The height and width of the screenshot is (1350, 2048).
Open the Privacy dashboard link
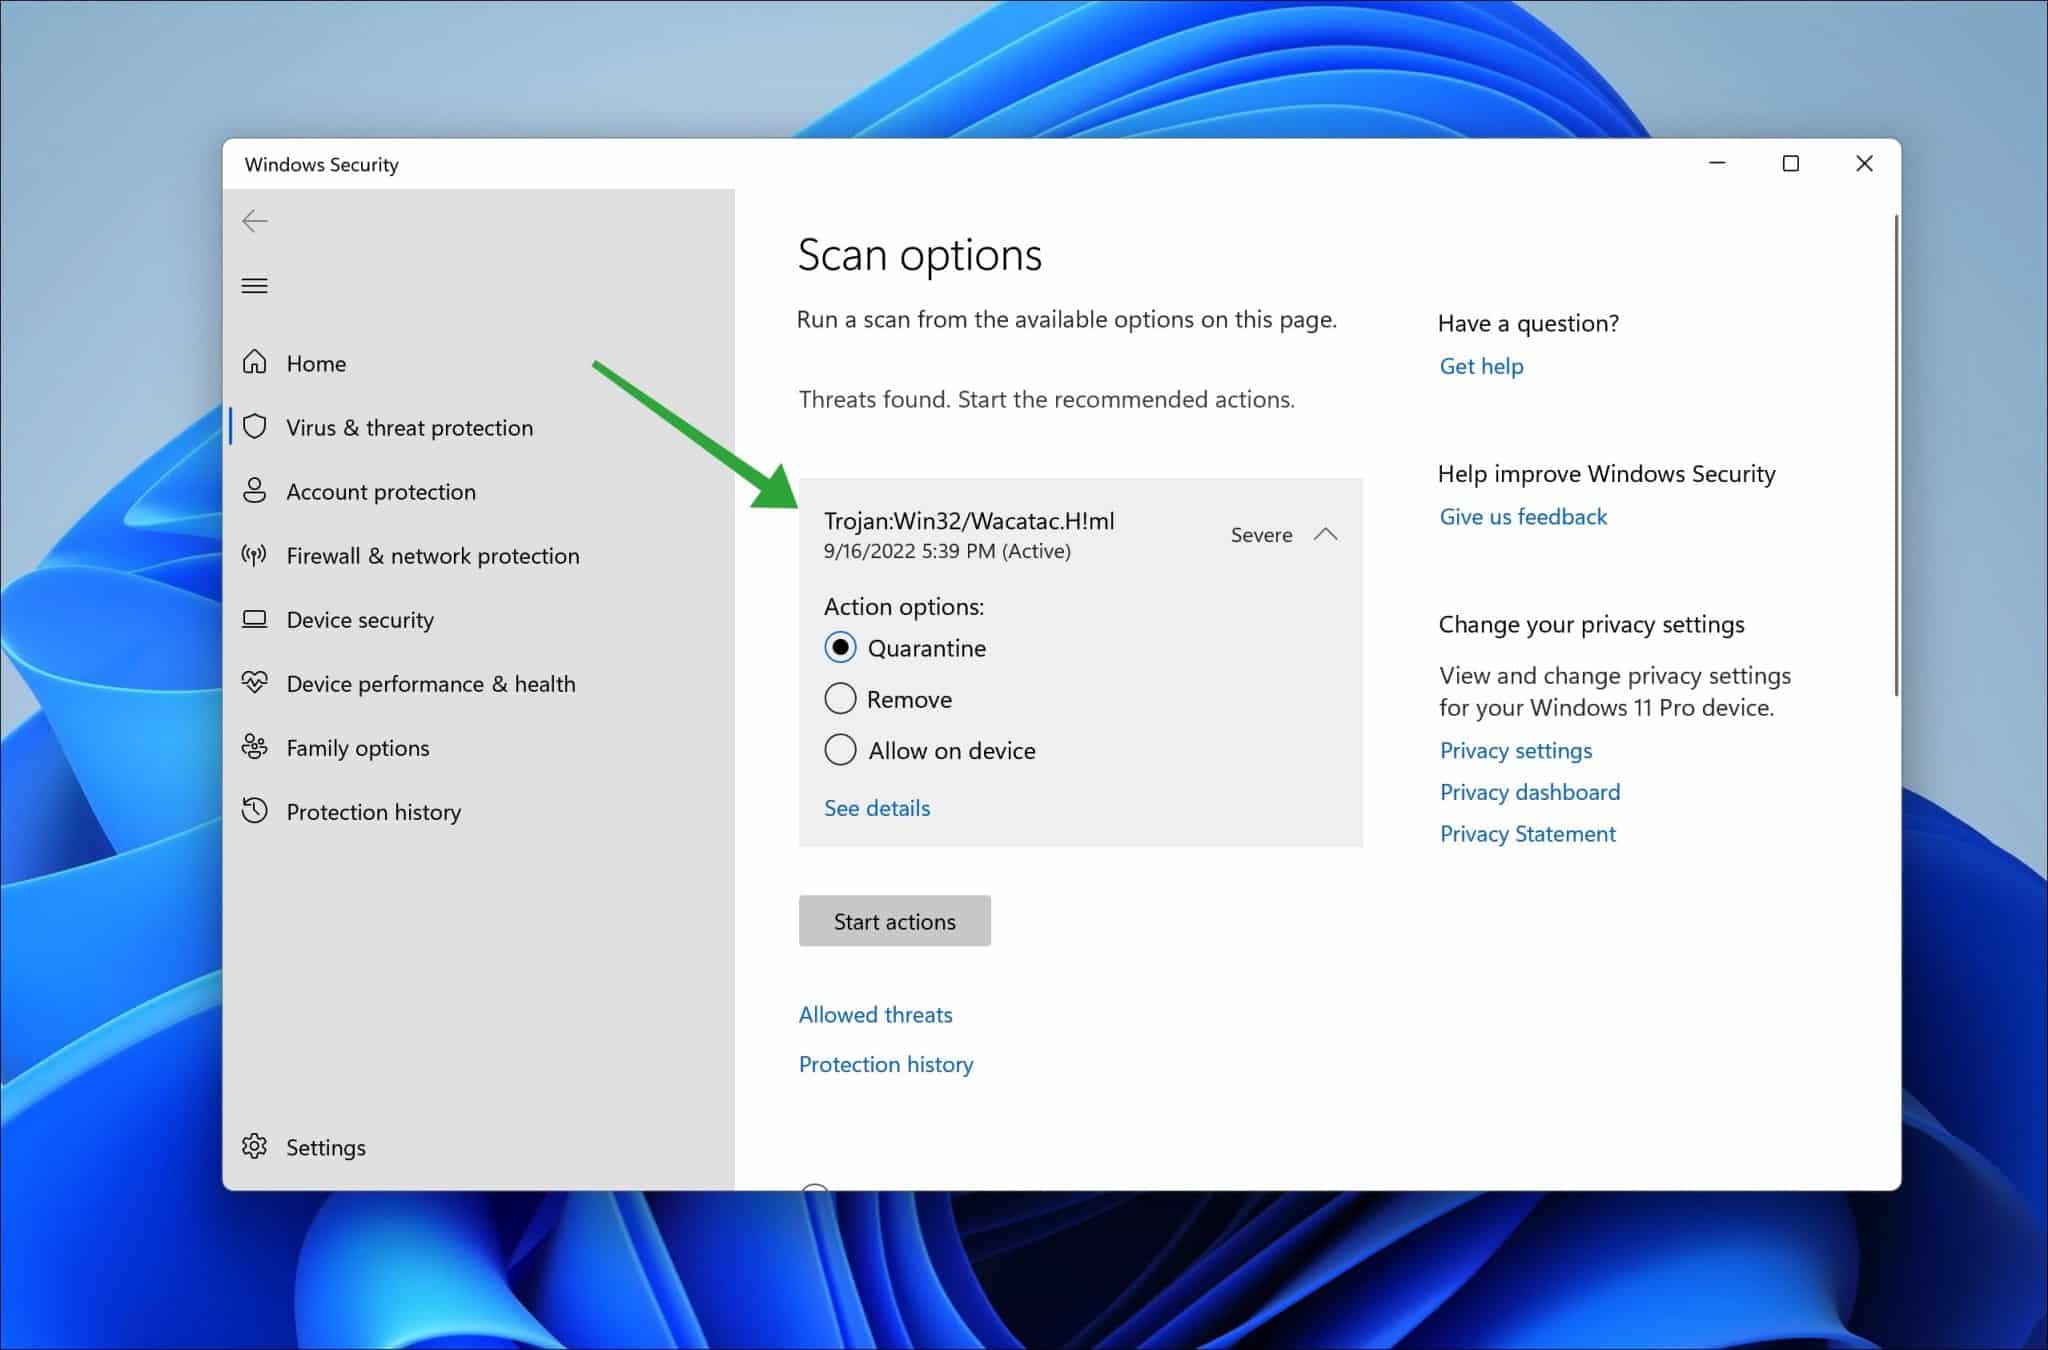(x=1530, y=792)
